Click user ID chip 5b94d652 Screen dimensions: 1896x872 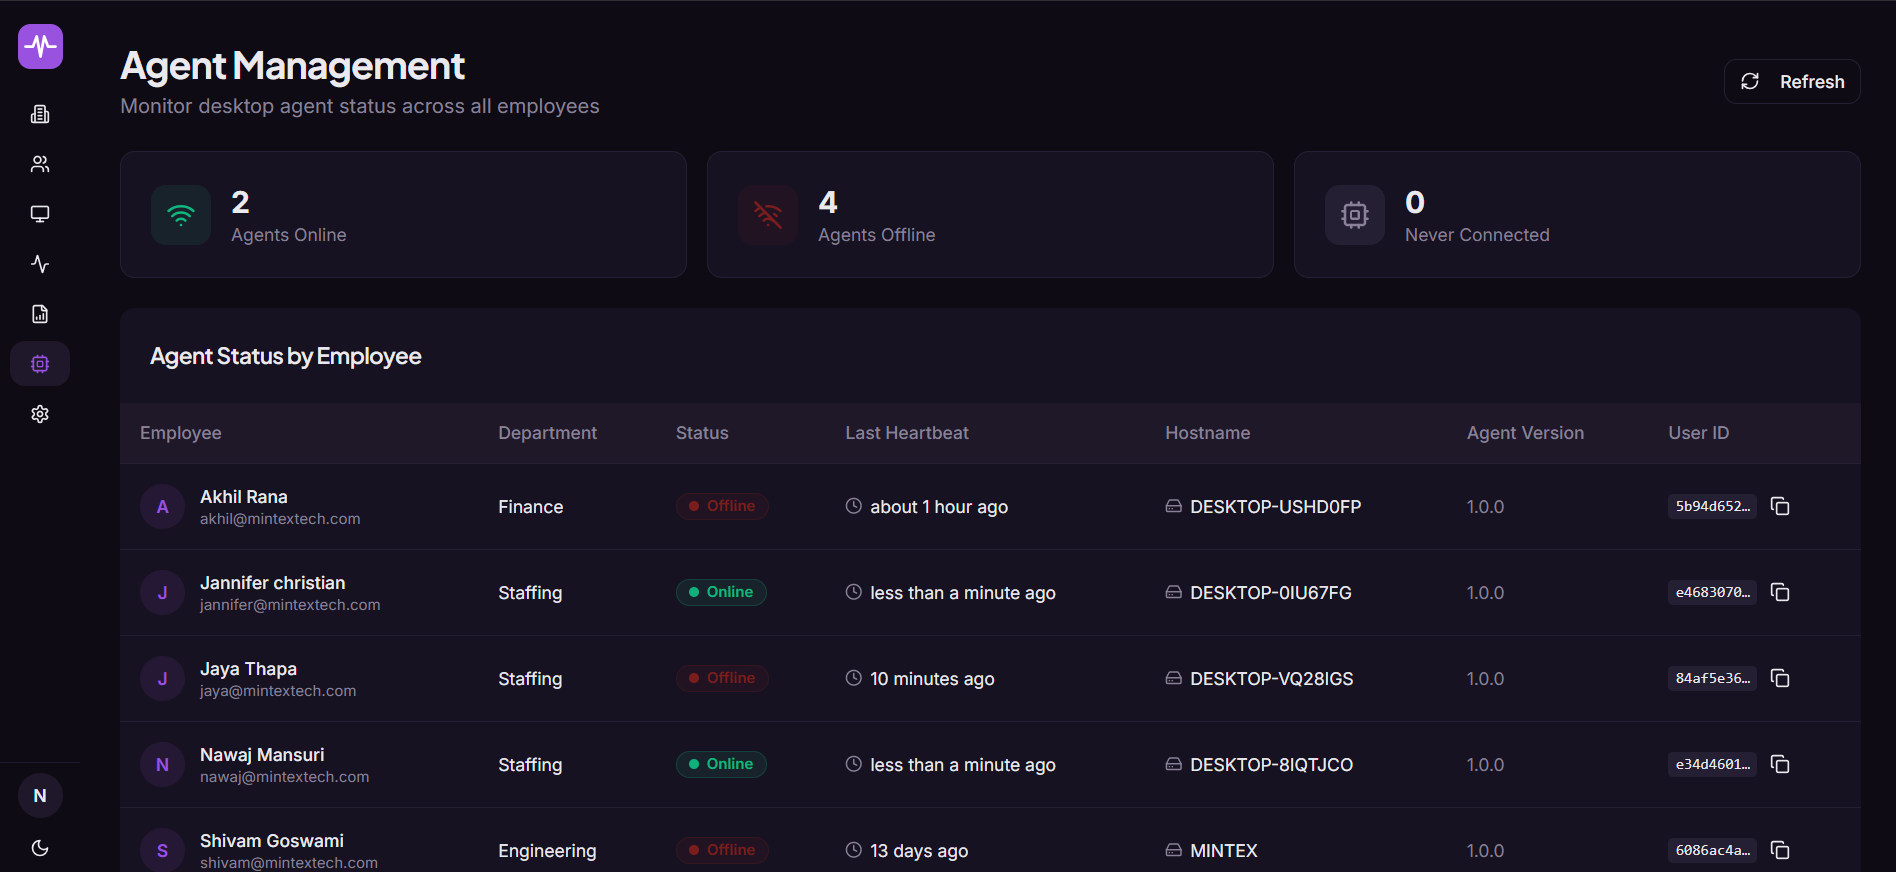pyautogui.click(x=1712, y=506)
